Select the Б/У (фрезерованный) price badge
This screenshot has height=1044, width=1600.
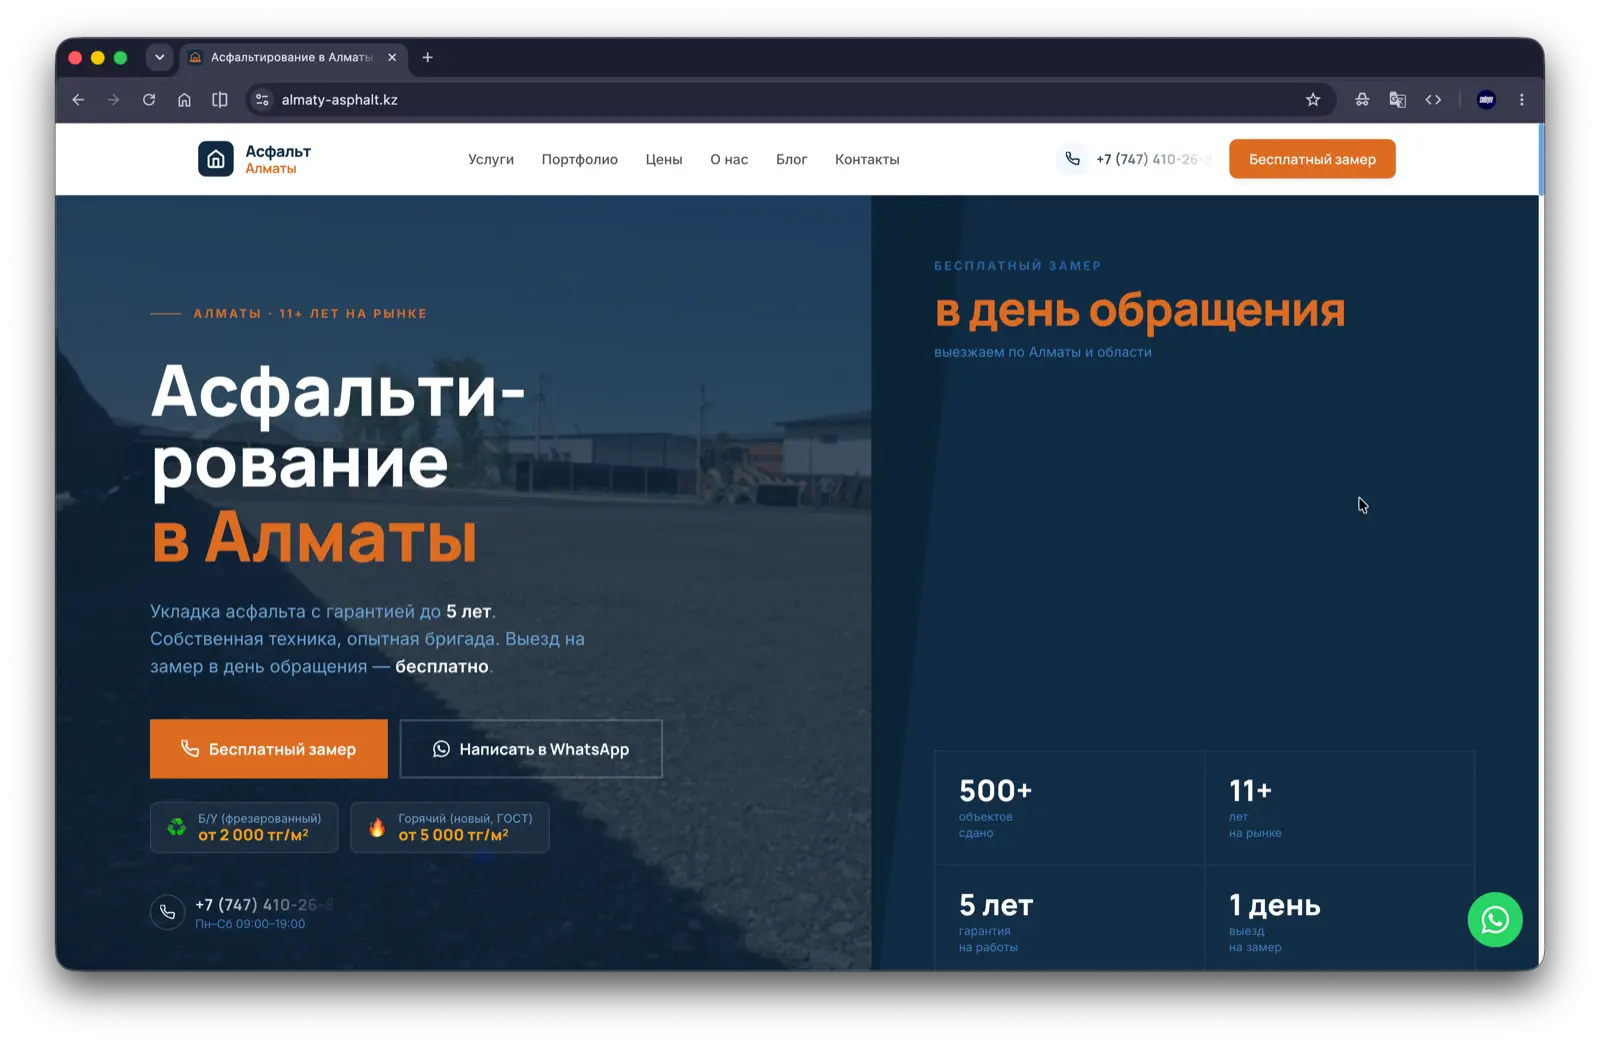click(244, 827)
